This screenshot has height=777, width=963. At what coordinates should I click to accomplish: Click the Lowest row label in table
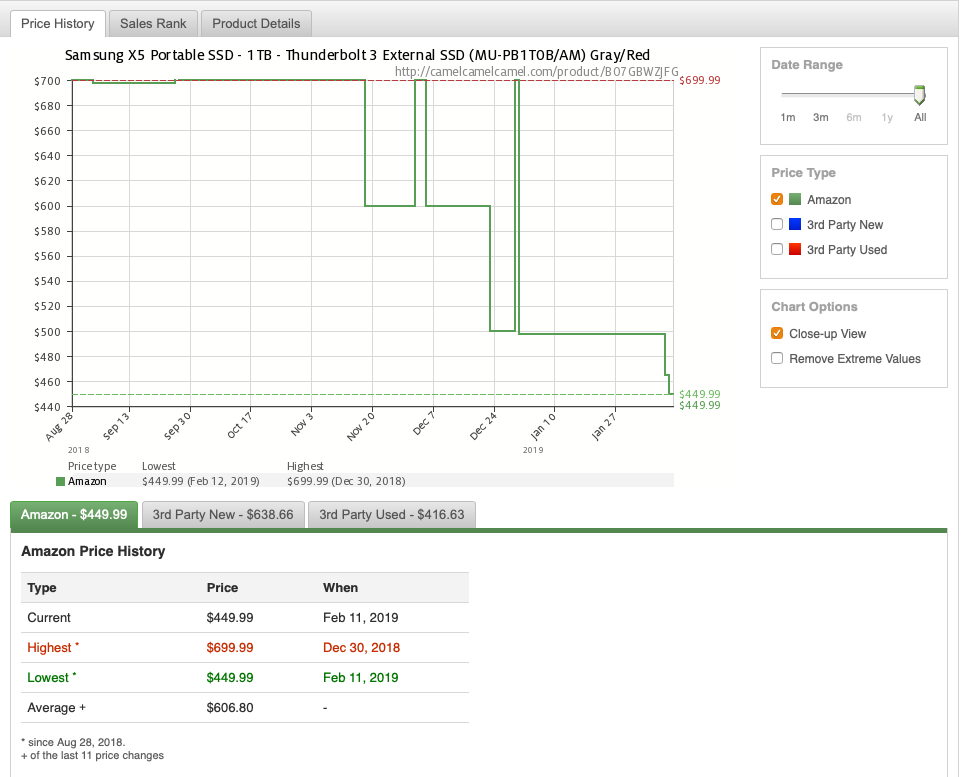(52, 677)
